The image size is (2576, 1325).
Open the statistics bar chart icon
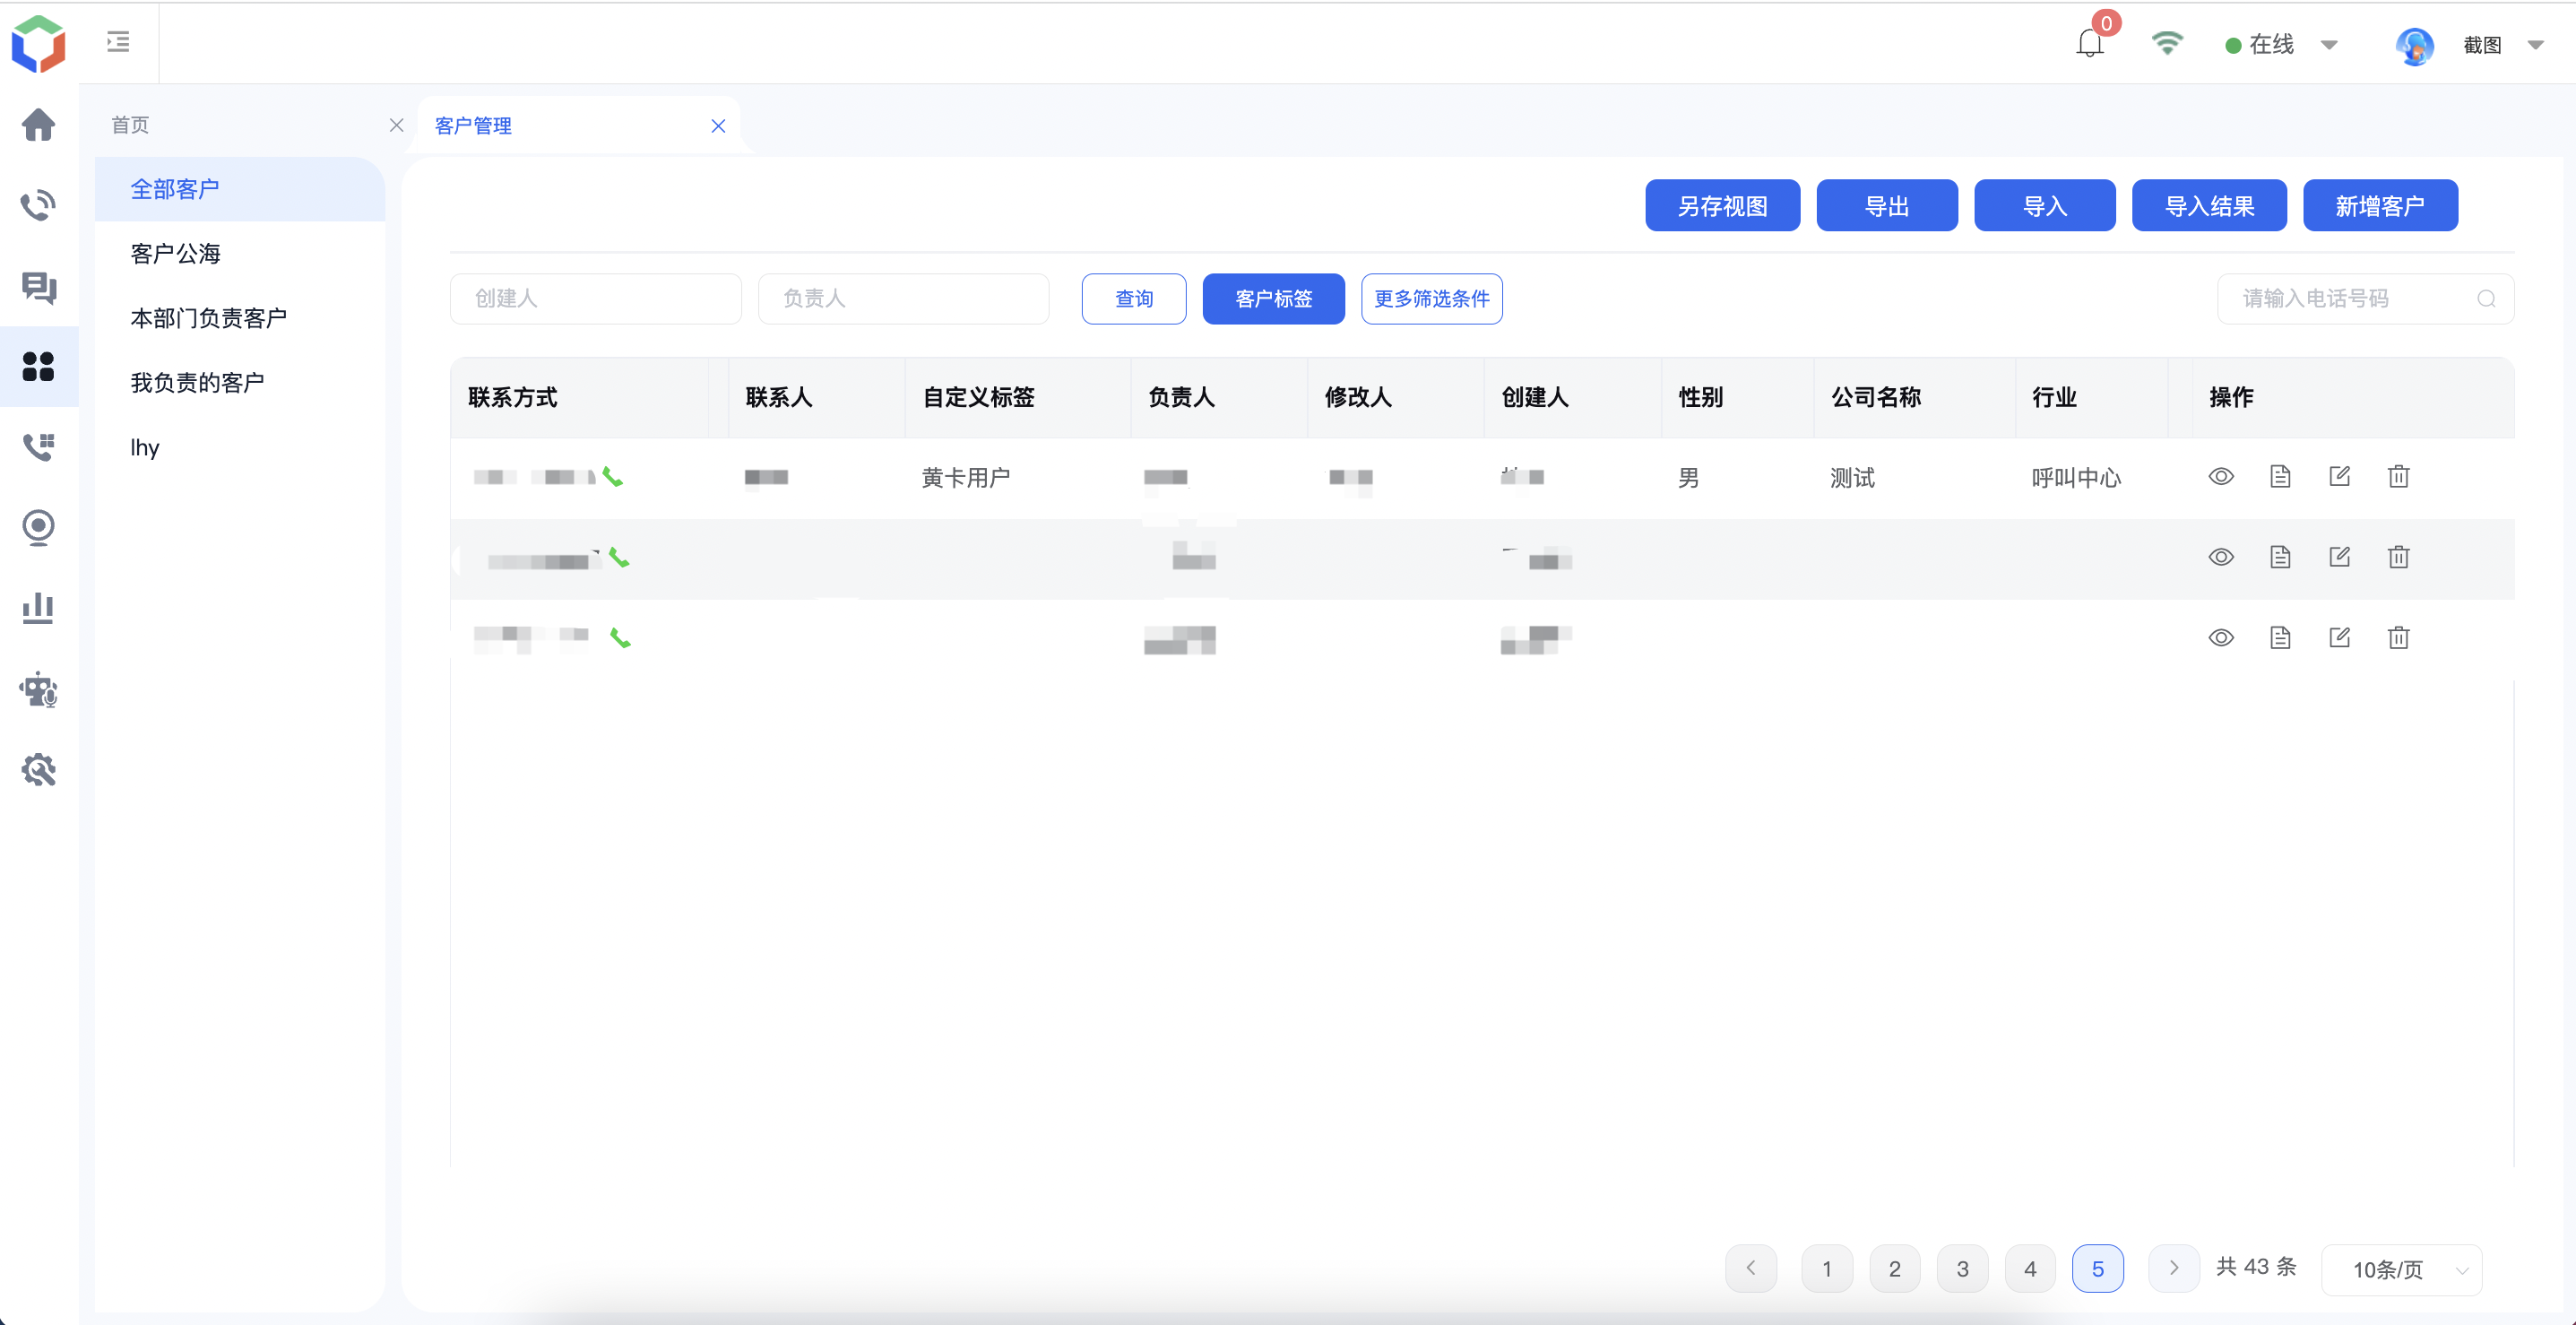pos(38,608)
